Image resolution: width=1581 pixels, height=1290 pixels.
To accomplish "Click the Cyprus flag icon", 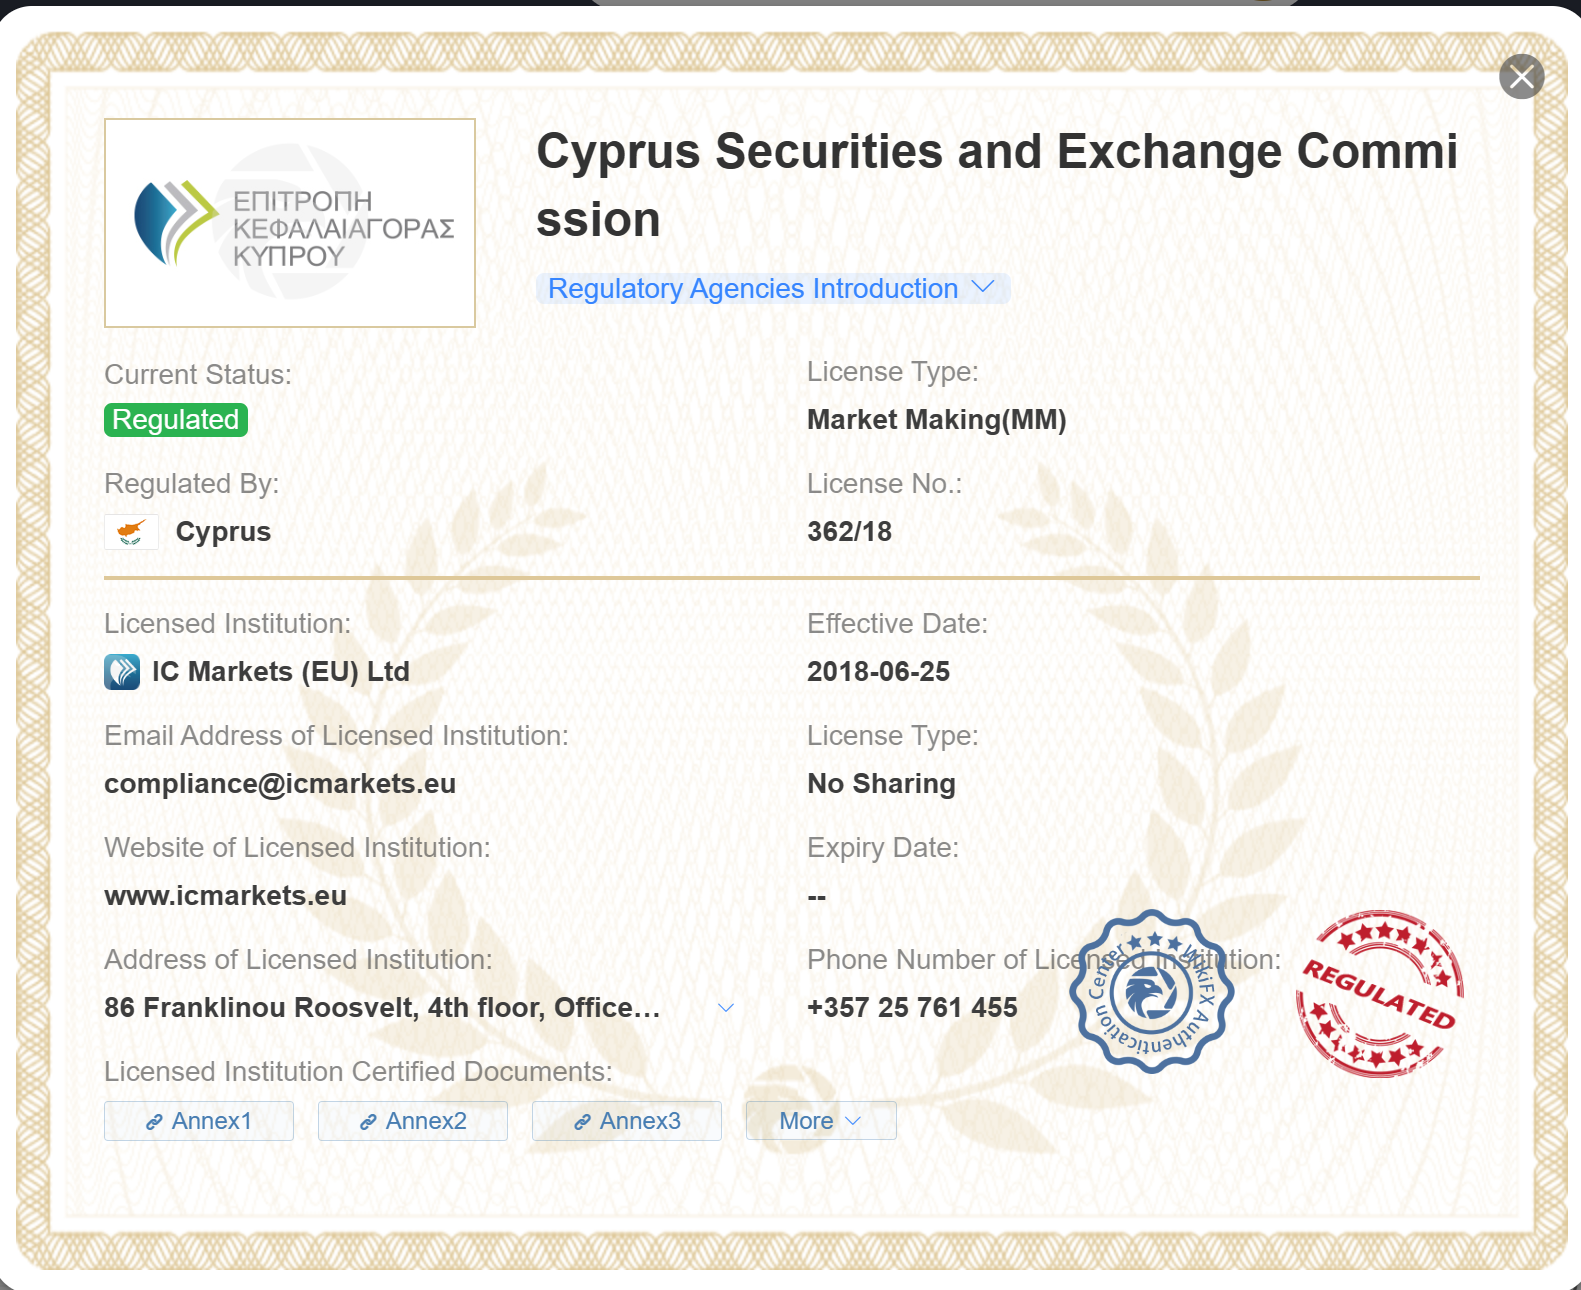I will click(x=131, y=531).
